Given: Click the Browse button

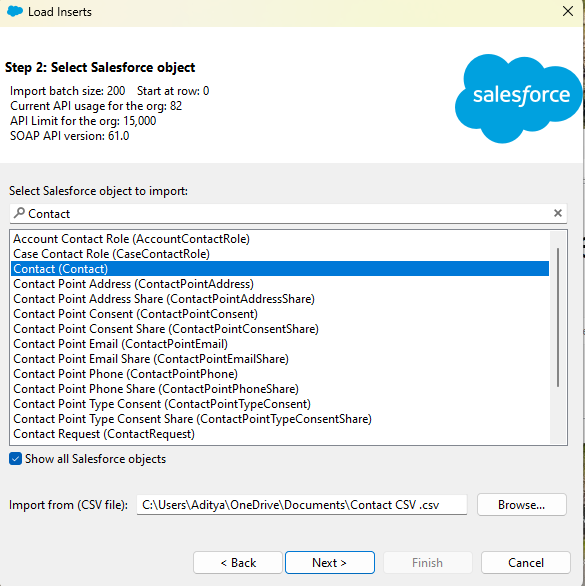Looking at the screenshot, I should click(521, 505).
